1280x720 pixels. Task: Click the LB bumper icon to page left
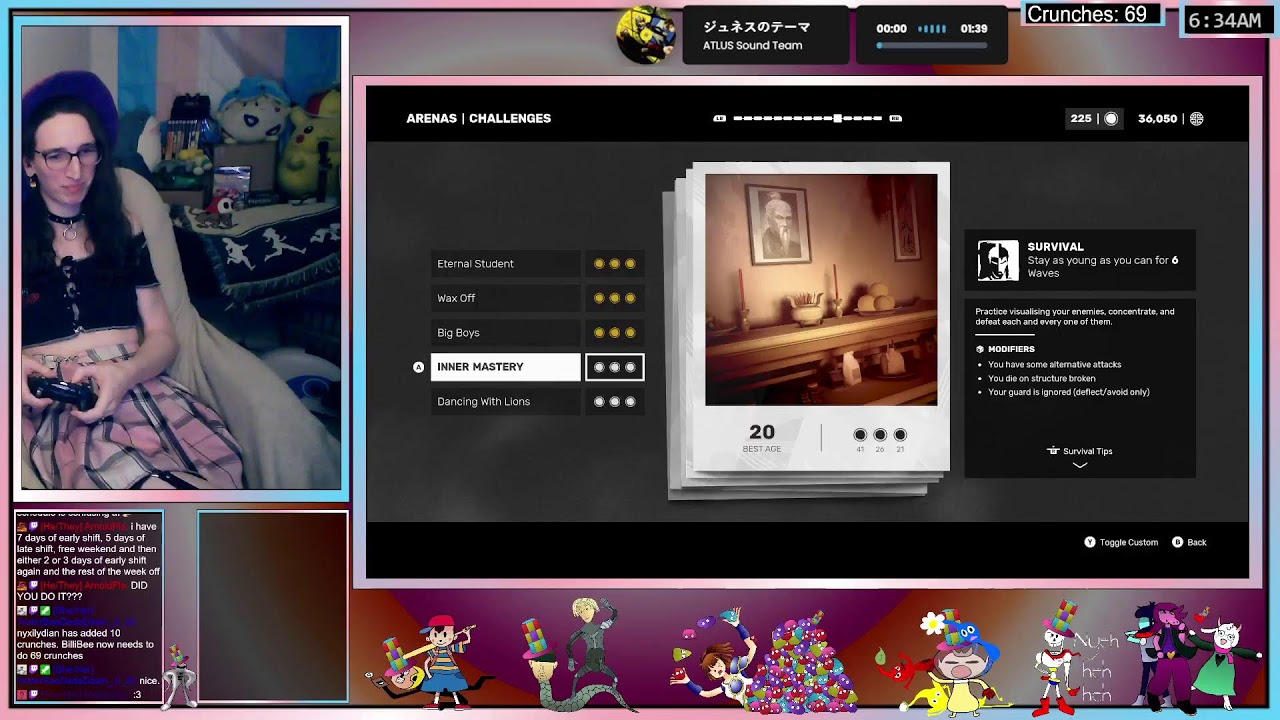pyautogui.click(x=719, y=118)
